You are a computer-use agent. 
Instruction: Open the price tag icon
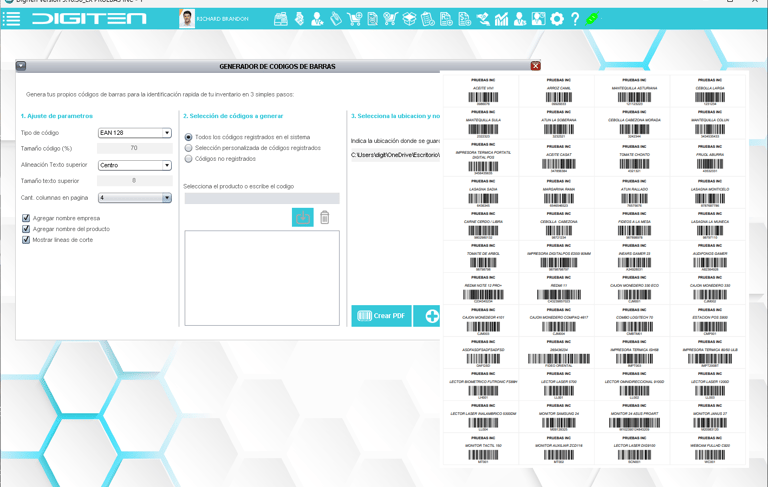[x=336, y=19]
